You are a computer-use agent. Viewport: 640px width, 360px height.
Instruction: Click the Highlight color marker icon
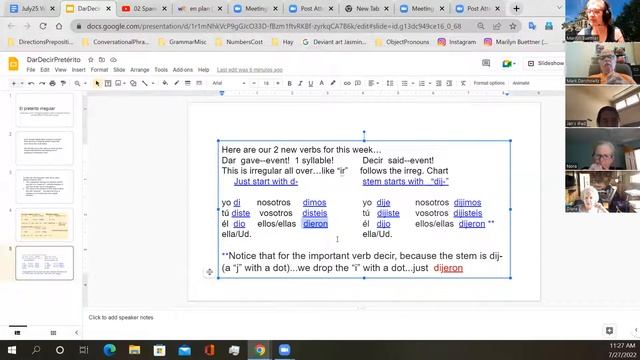pos(333,83)
